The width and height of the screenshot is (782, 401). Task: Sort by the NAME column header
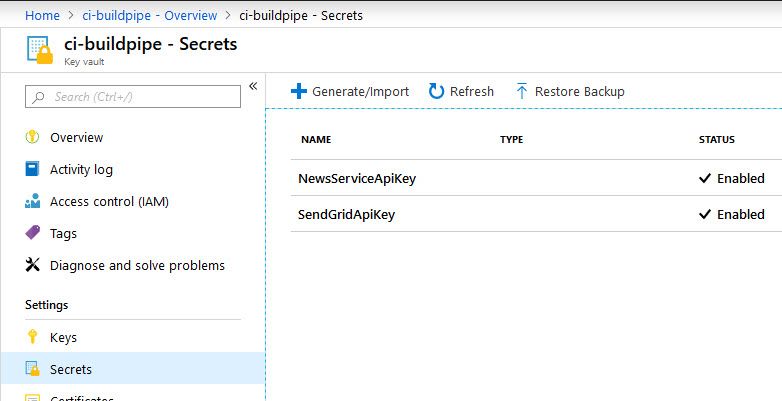[316, 140]
